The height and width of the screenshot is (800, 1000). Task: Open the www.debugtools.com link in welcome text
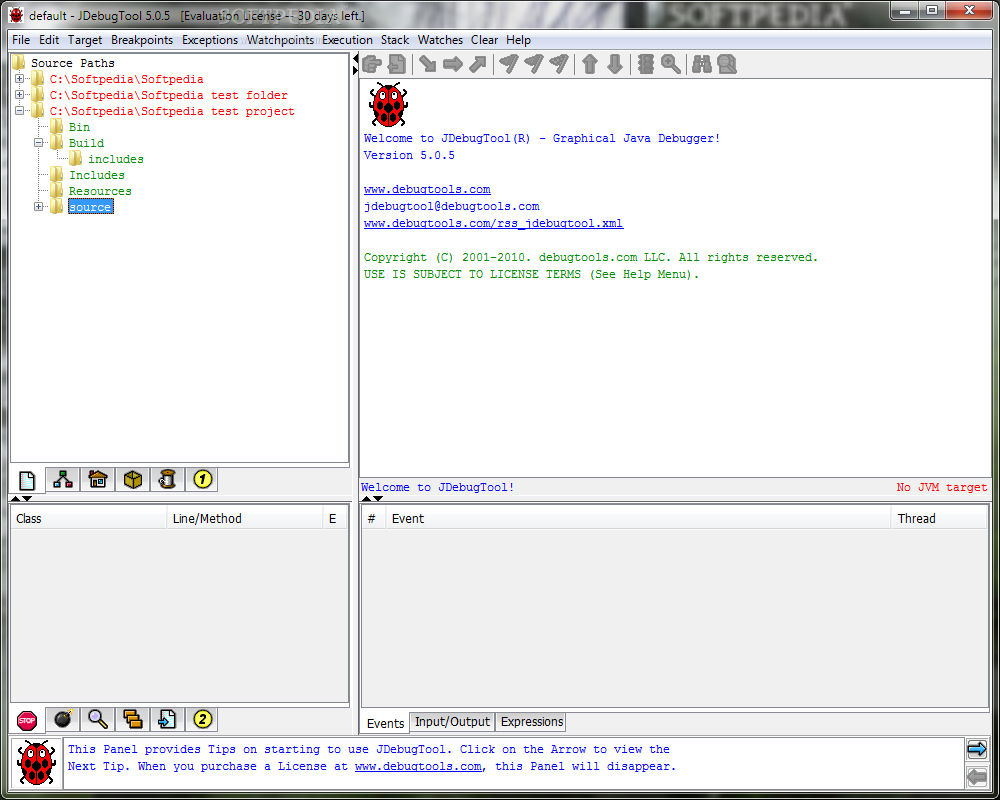coord(427,189)
